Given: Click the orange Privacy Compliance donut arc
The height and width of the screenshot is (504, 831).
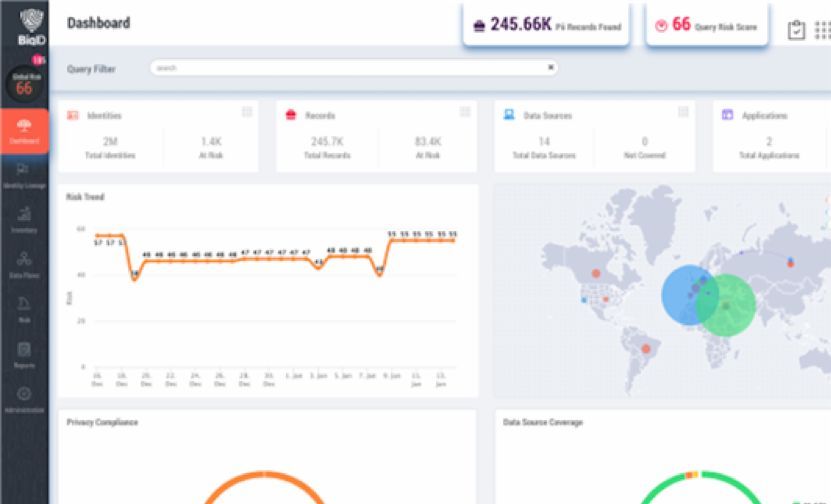Looking at the screenshot, I should point(264,474).
